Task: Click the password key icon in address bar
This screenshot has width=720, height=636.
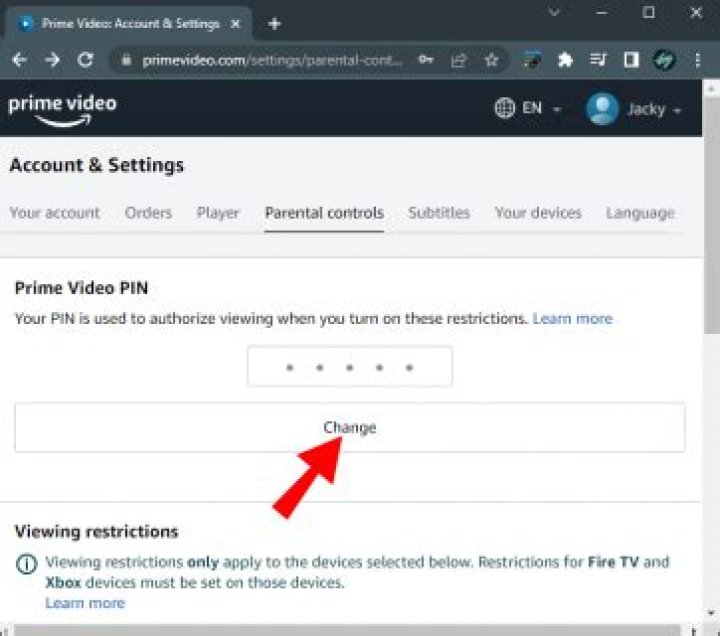Action: coord(426,60)
